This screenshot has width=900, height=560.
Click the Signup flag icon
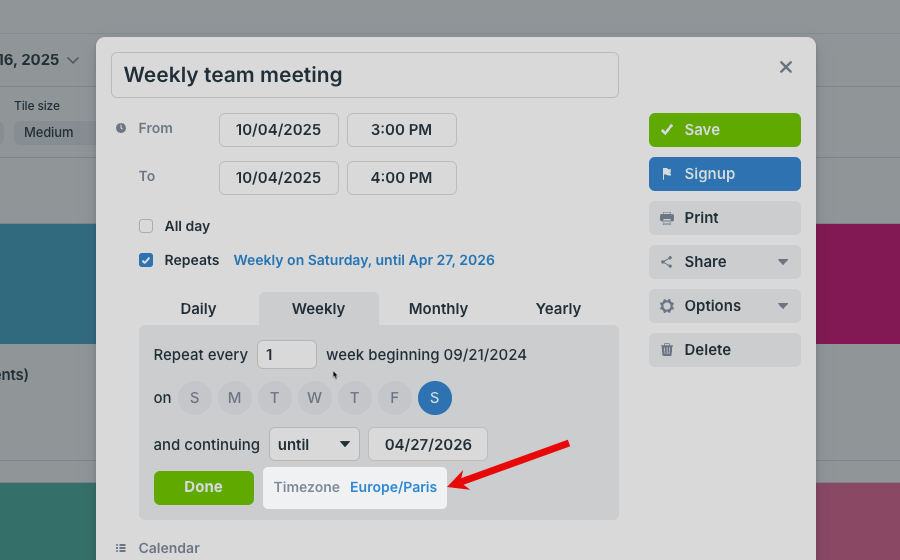tap(667, 174)
